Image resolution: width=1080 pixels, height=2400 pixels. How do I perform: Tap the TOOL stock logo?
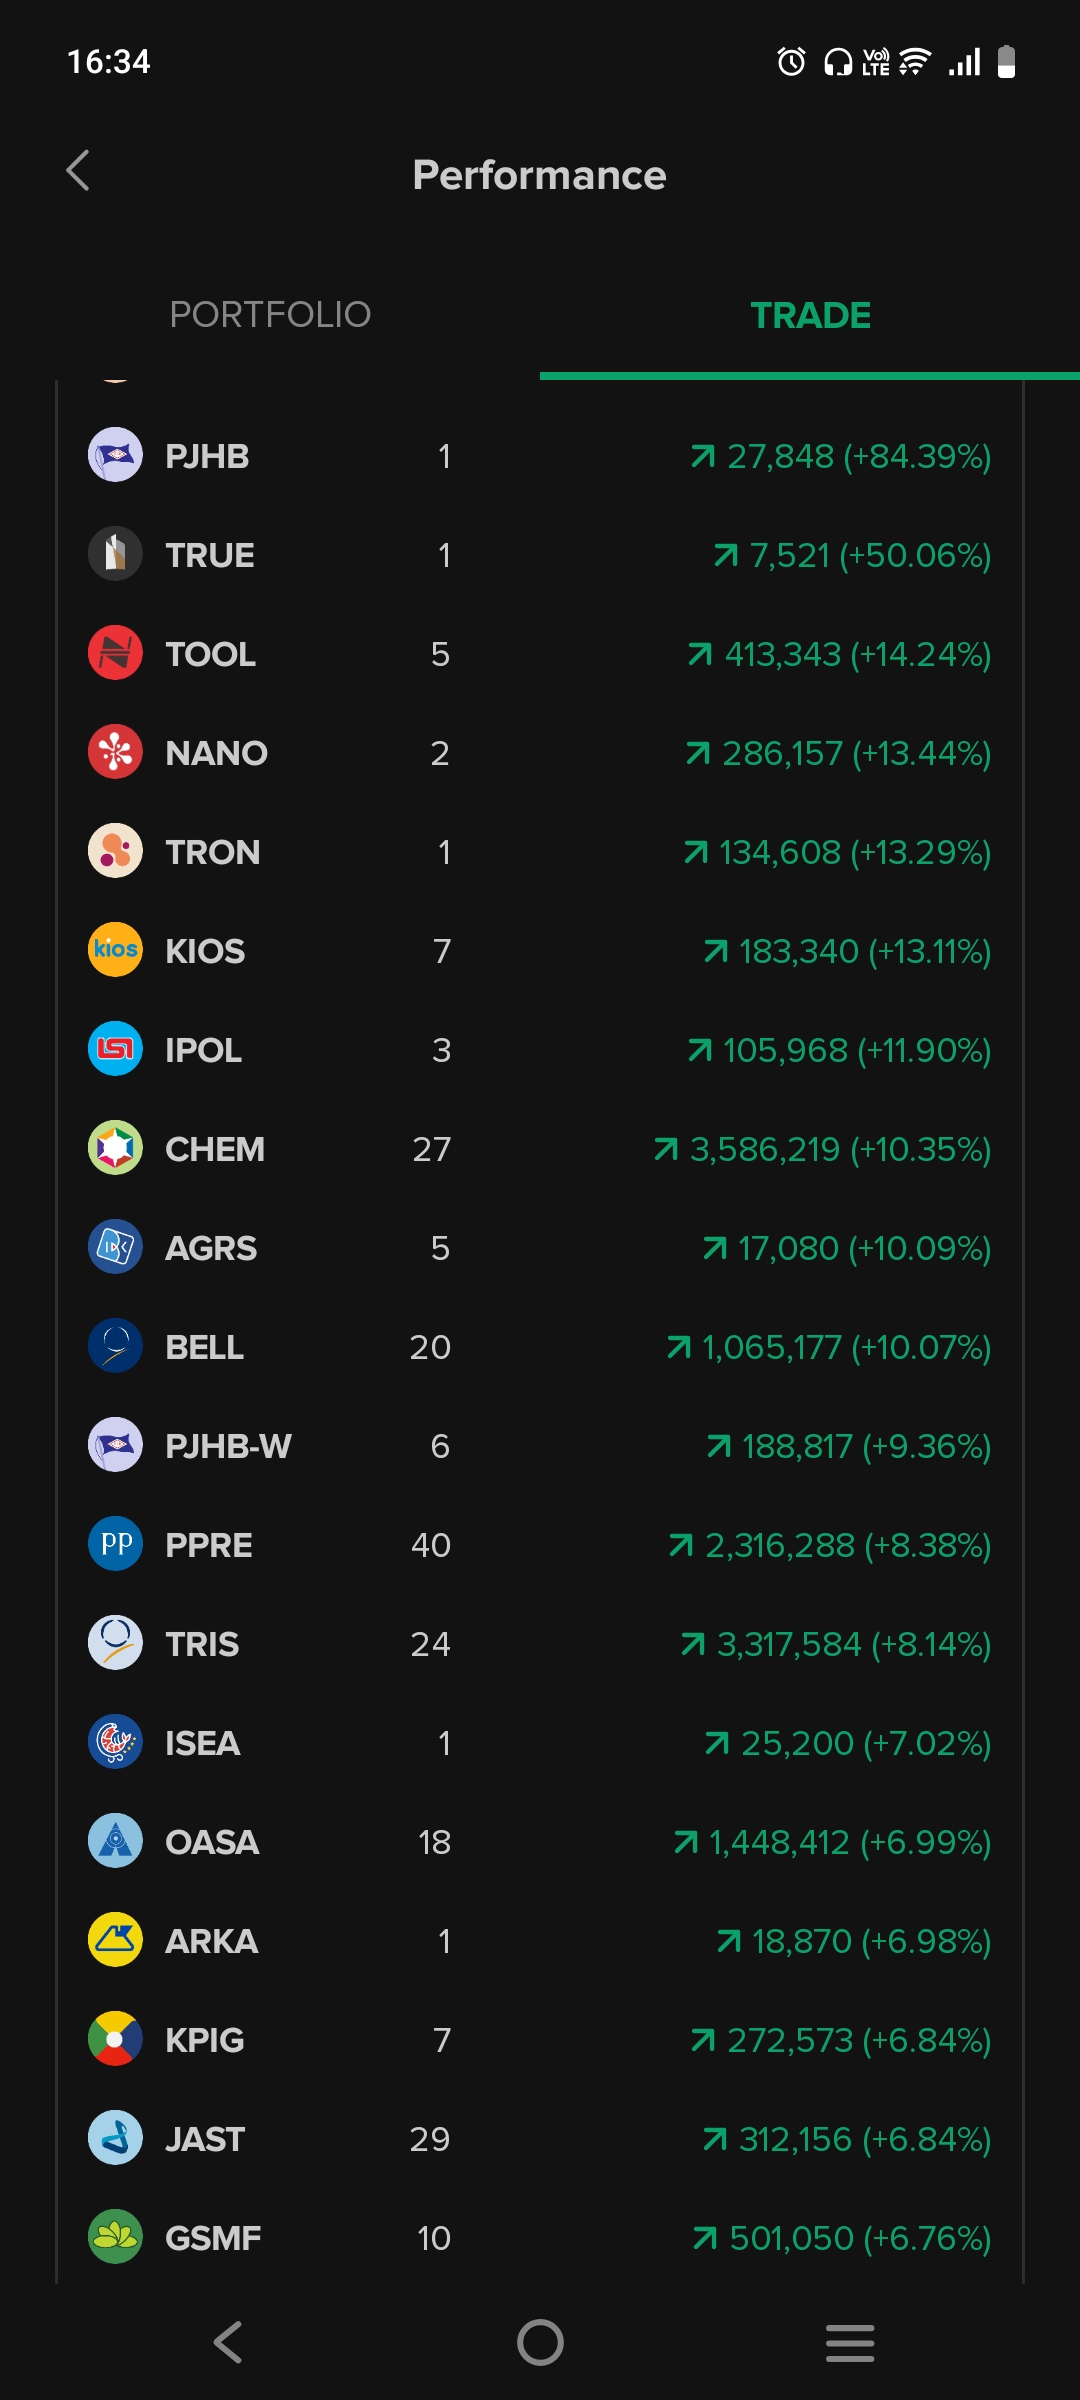pyautogui.click(x=115, y=654)
